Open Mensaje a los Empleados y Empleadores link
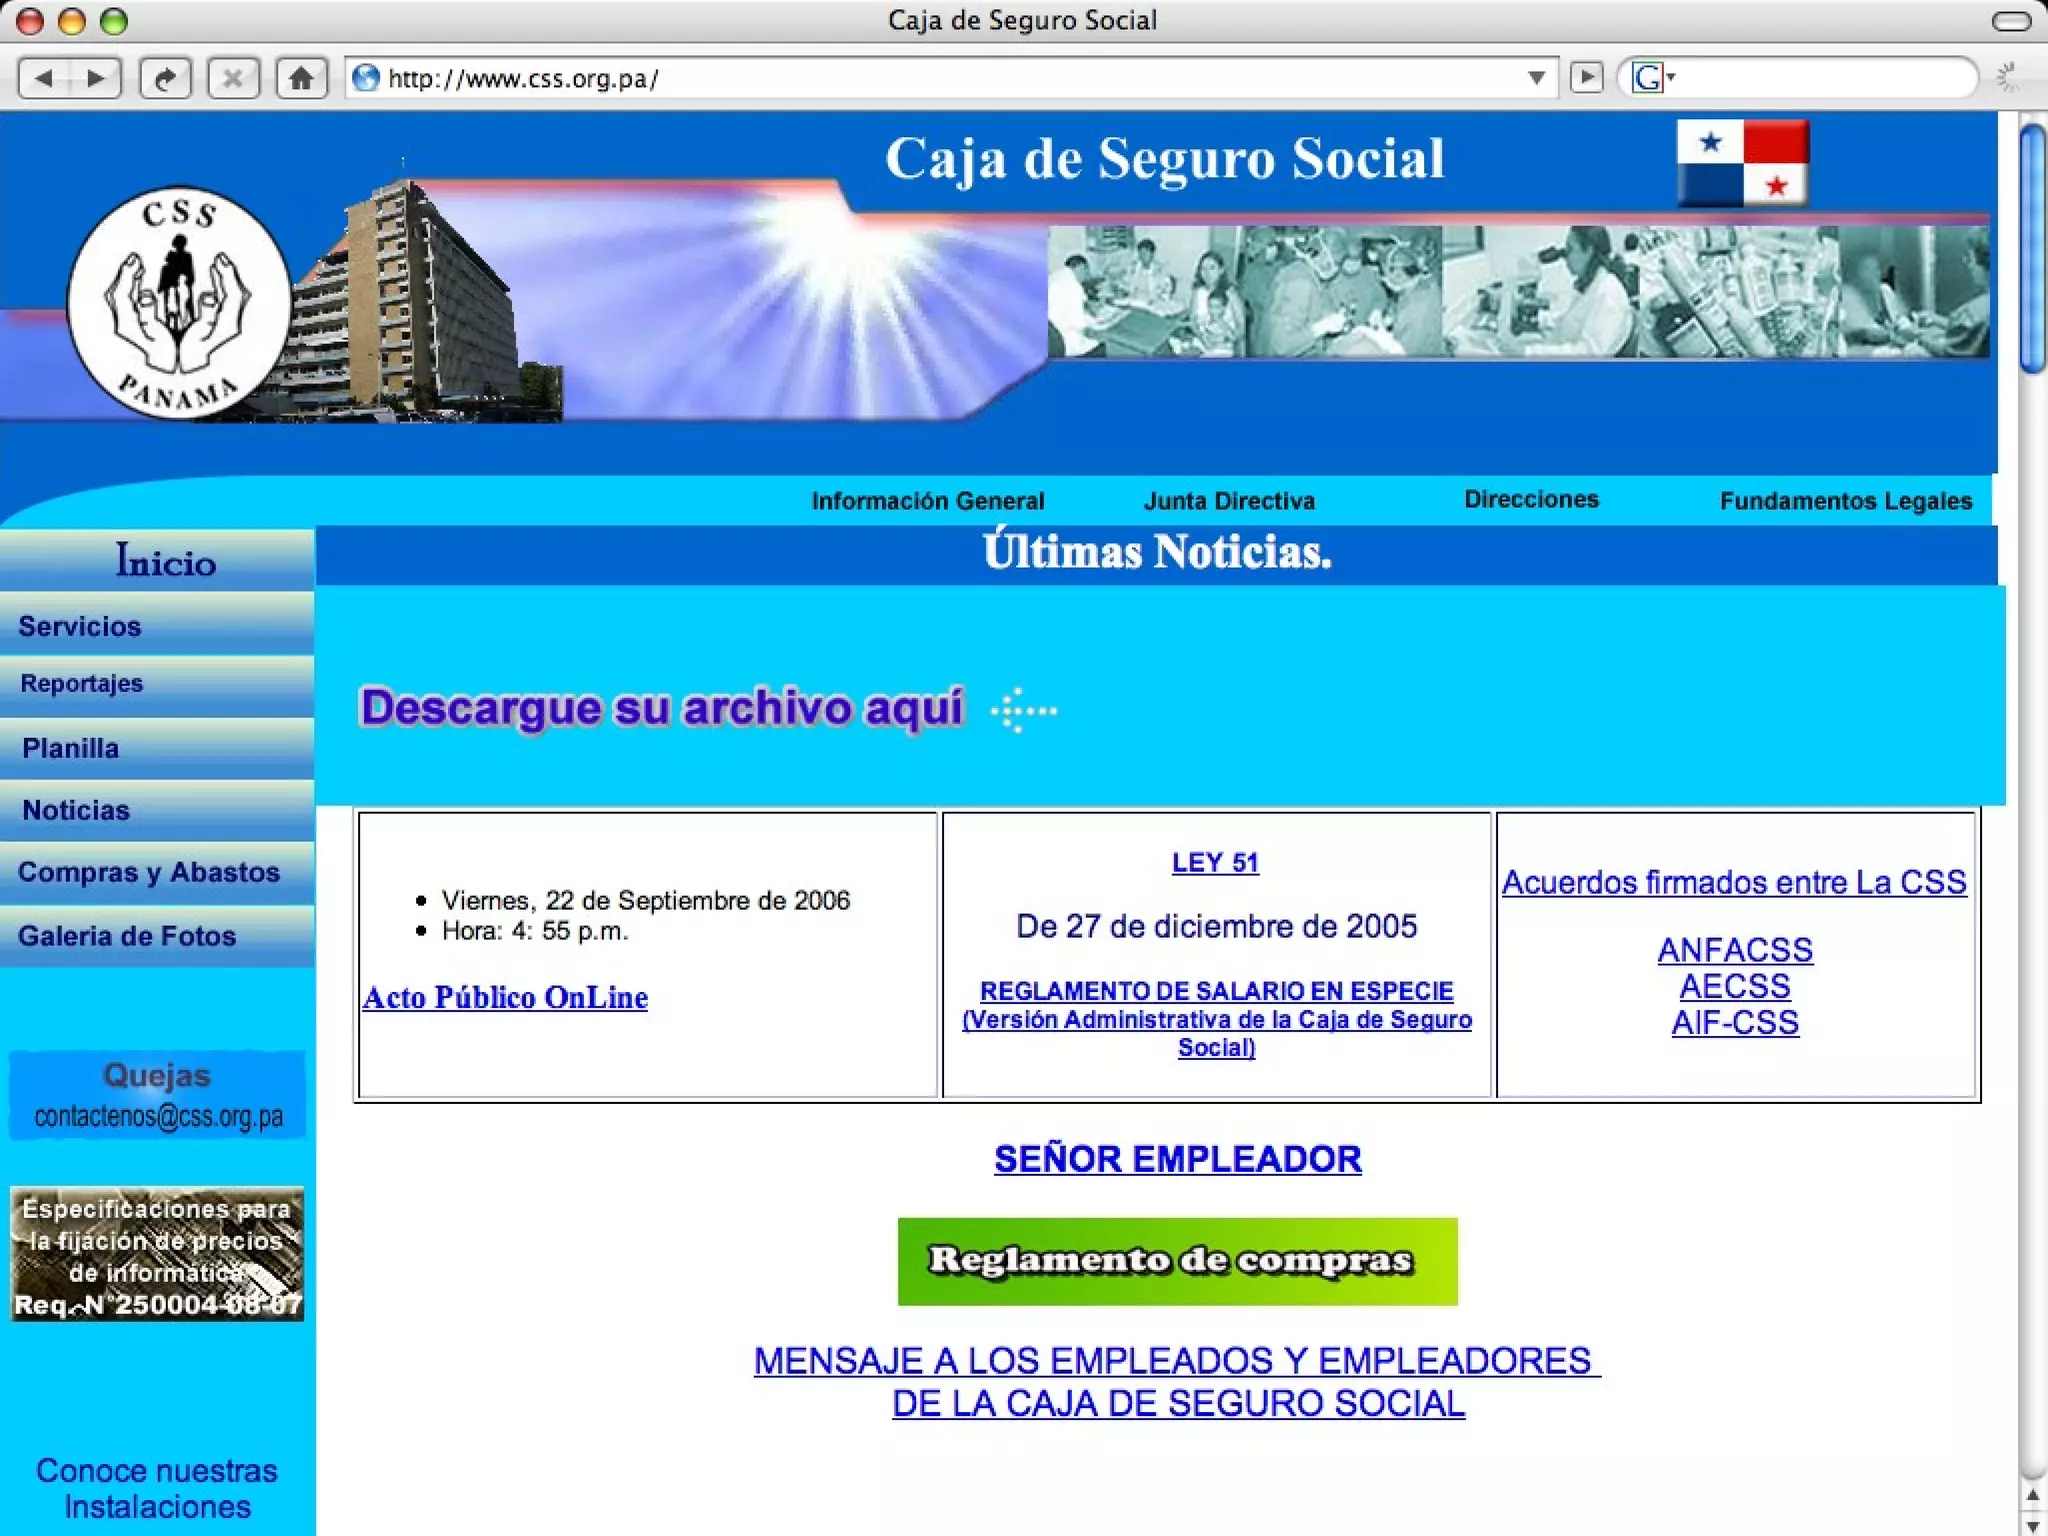Image resolution: width=2048 pixels, height=1536 pixels. coord(1178,1382)
